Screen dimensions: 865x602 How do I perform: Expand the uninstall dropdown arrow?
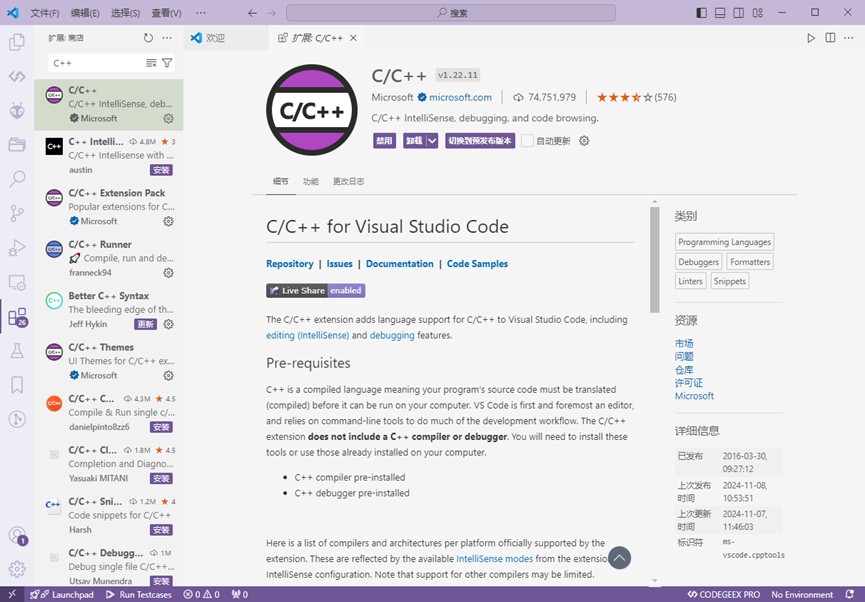coord(432,141)
